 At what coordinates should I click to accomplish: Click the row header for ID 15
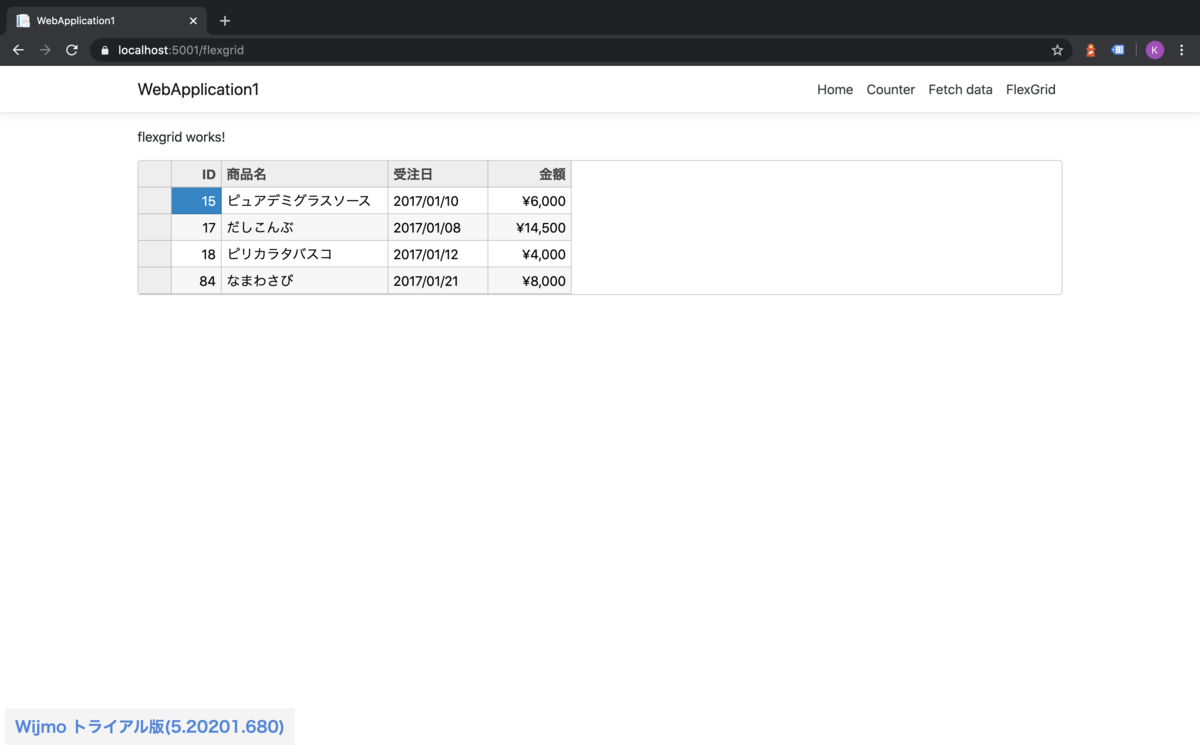point(155,201)
